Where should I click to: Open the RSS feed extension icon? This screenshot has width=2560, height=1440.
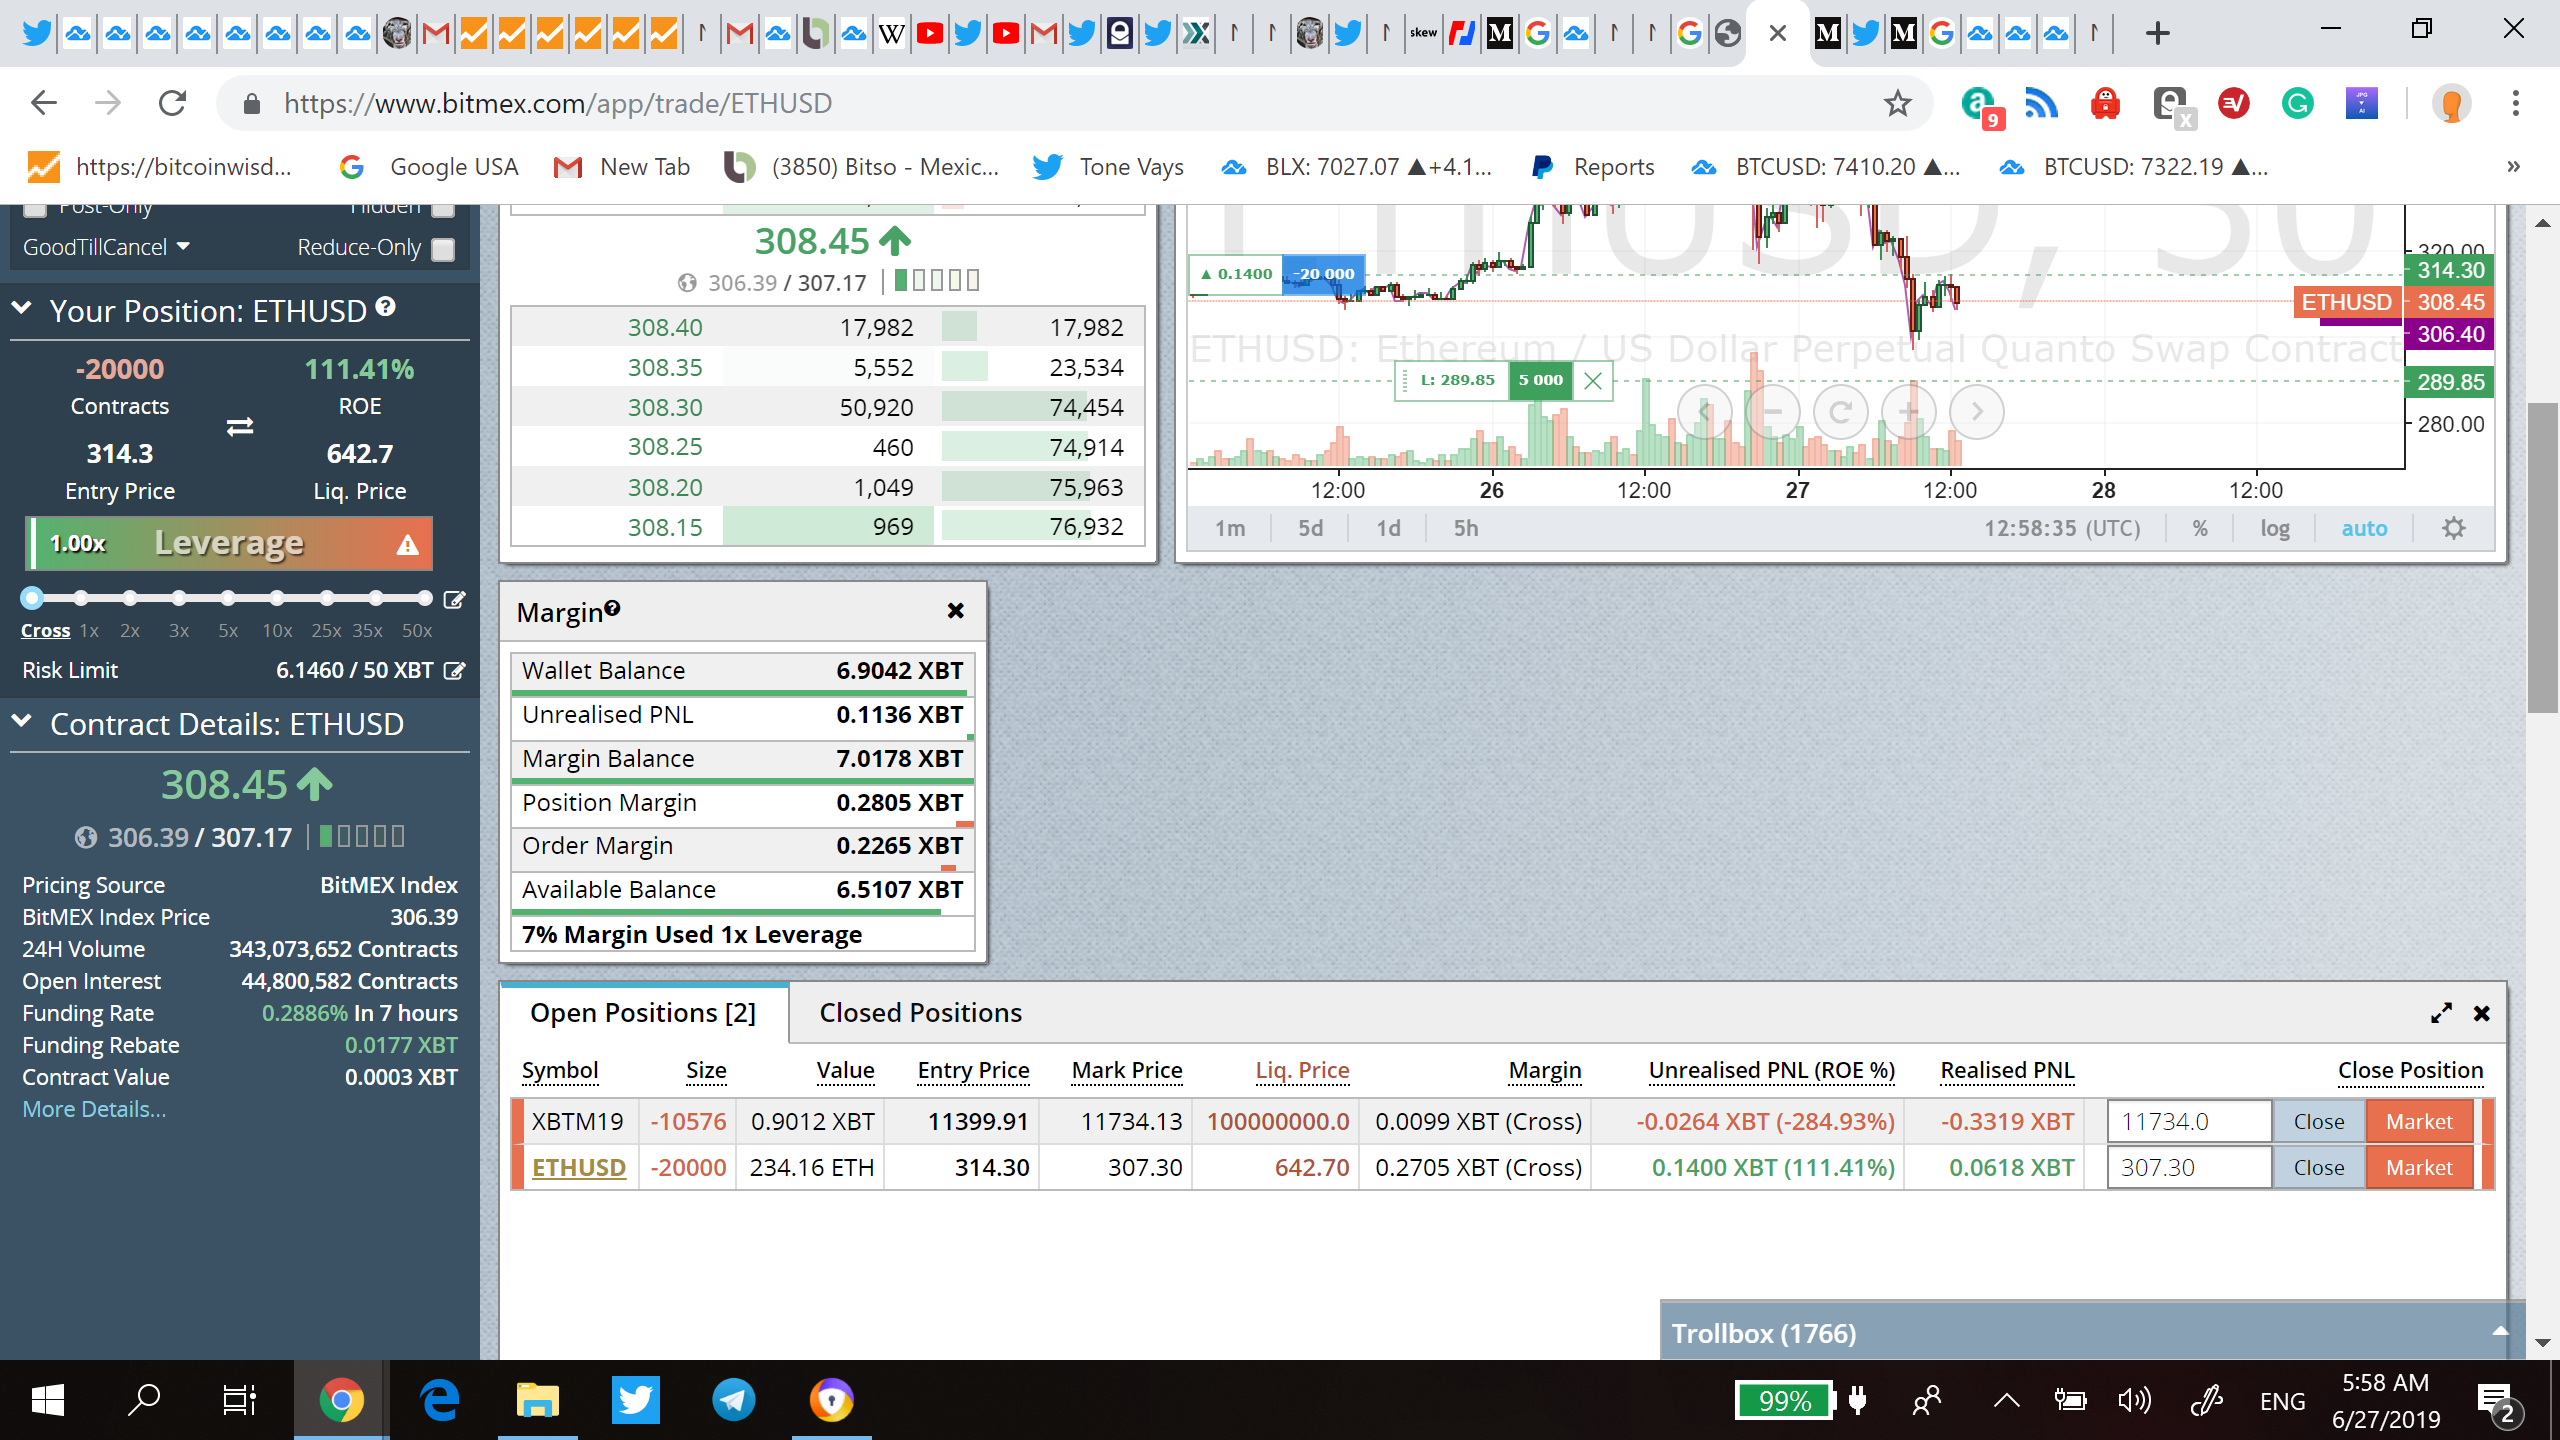(2041, 103)
